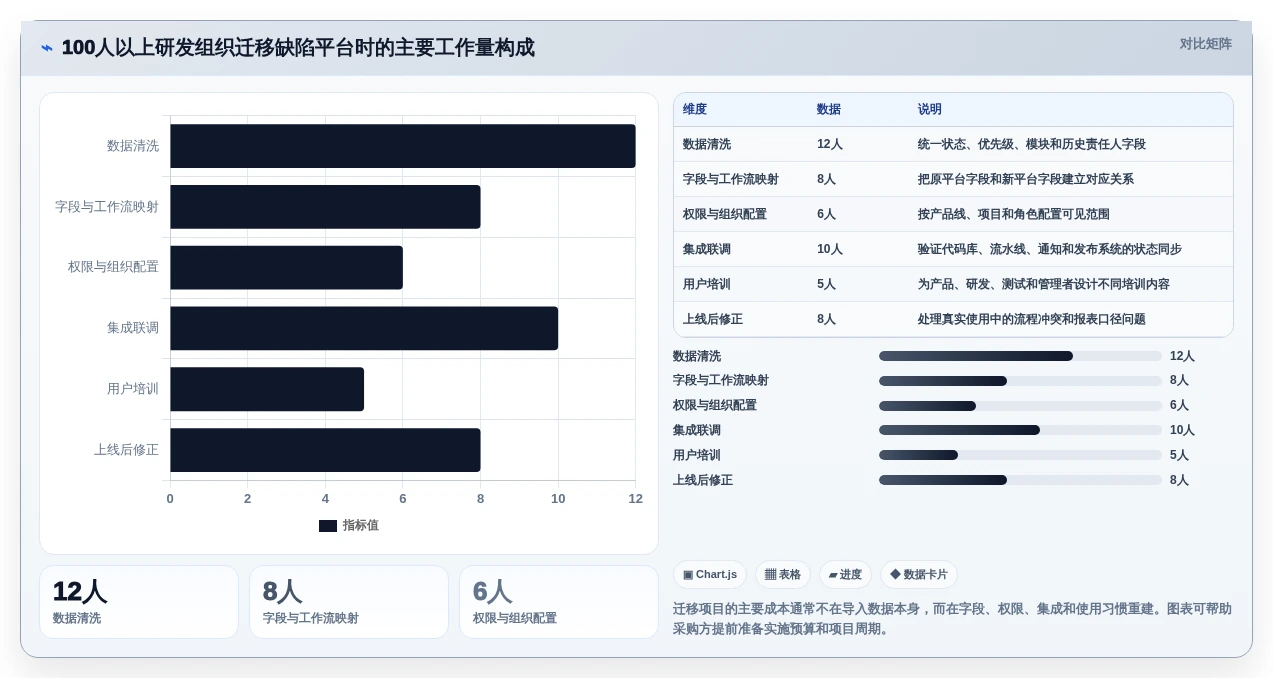Image resolution: width=1273 pixels, height=678 pixels.
Task: Click the 数据卡片 tag chip
Action: click(x=919, y=575)
